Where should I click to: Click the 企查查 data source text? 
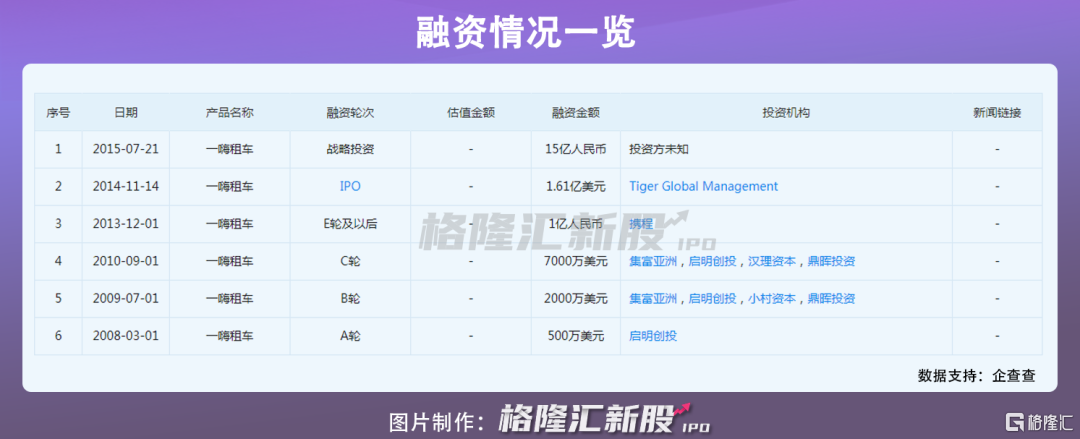click(1013, 376)
